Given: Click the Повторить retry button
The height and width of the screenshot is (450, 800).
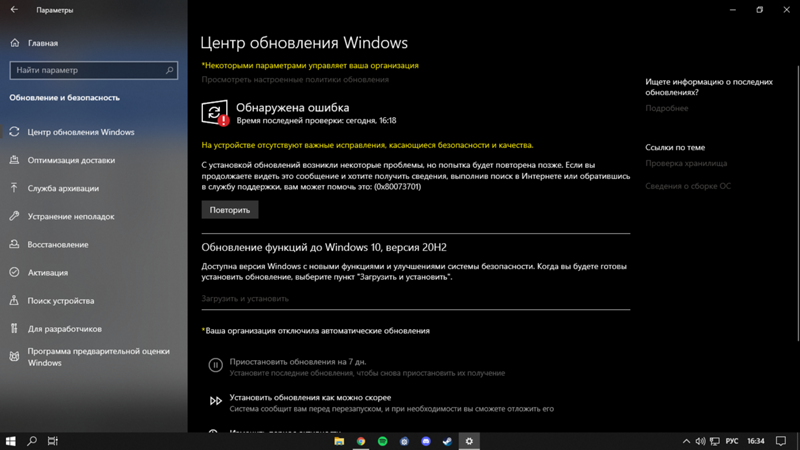Looking at the screenshot, I should click(x=230, y=210).
